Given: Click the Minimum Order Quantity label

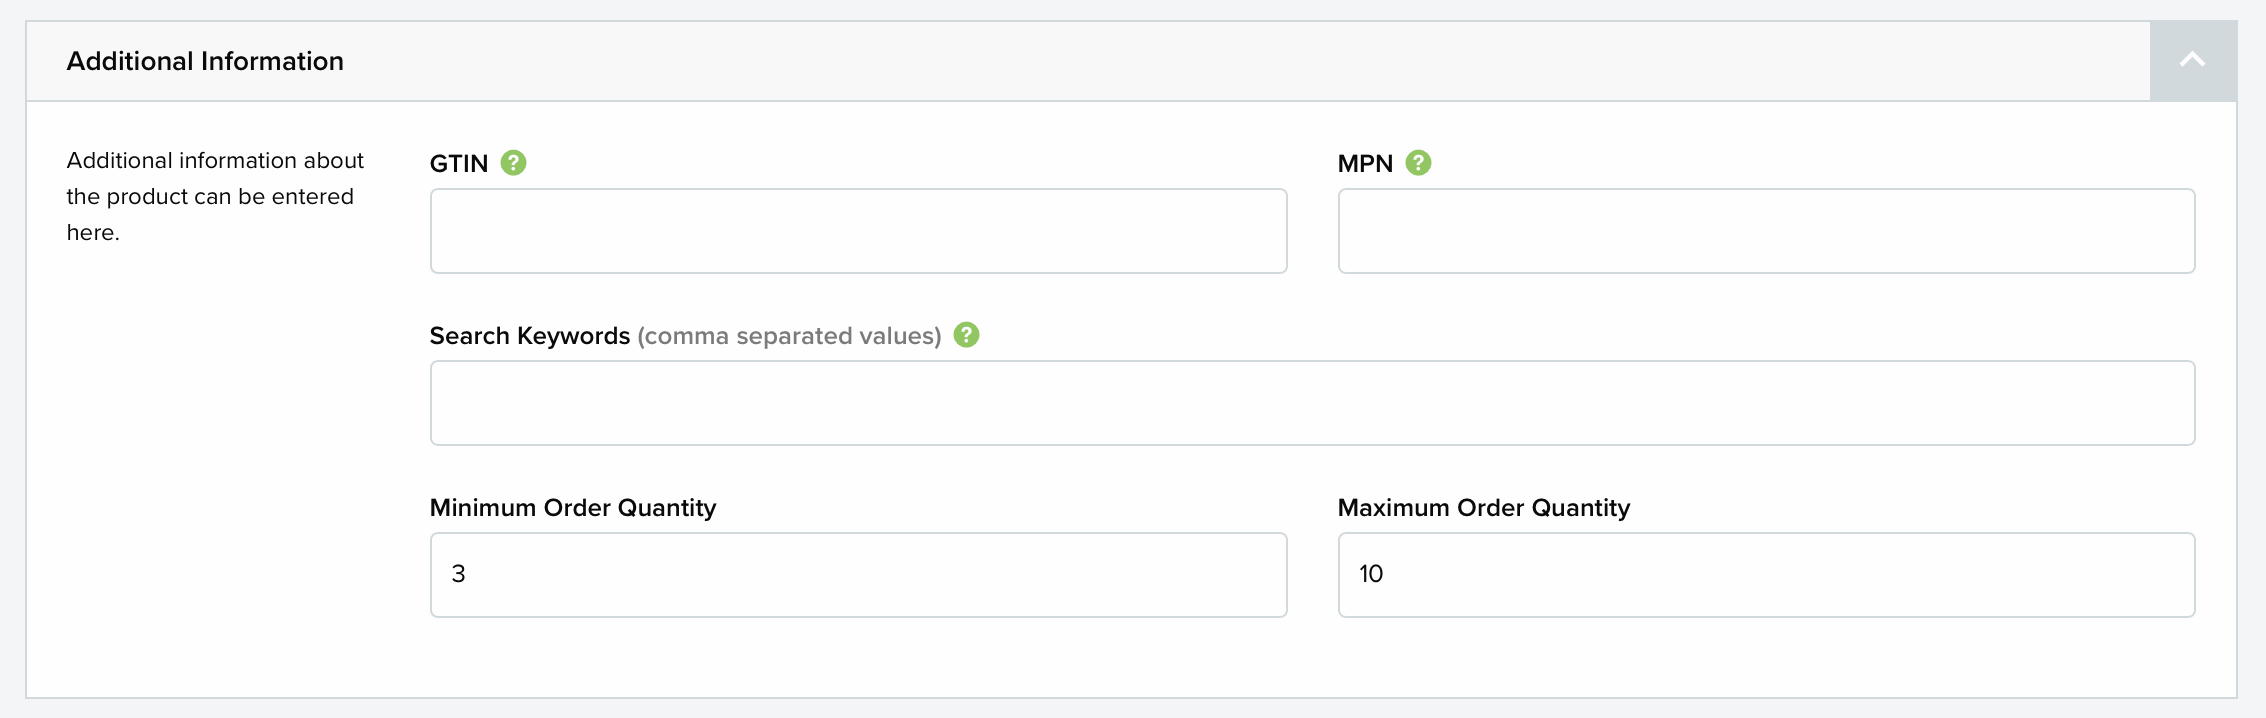Looking at the screenshot, I should click(x=573, y=508).
